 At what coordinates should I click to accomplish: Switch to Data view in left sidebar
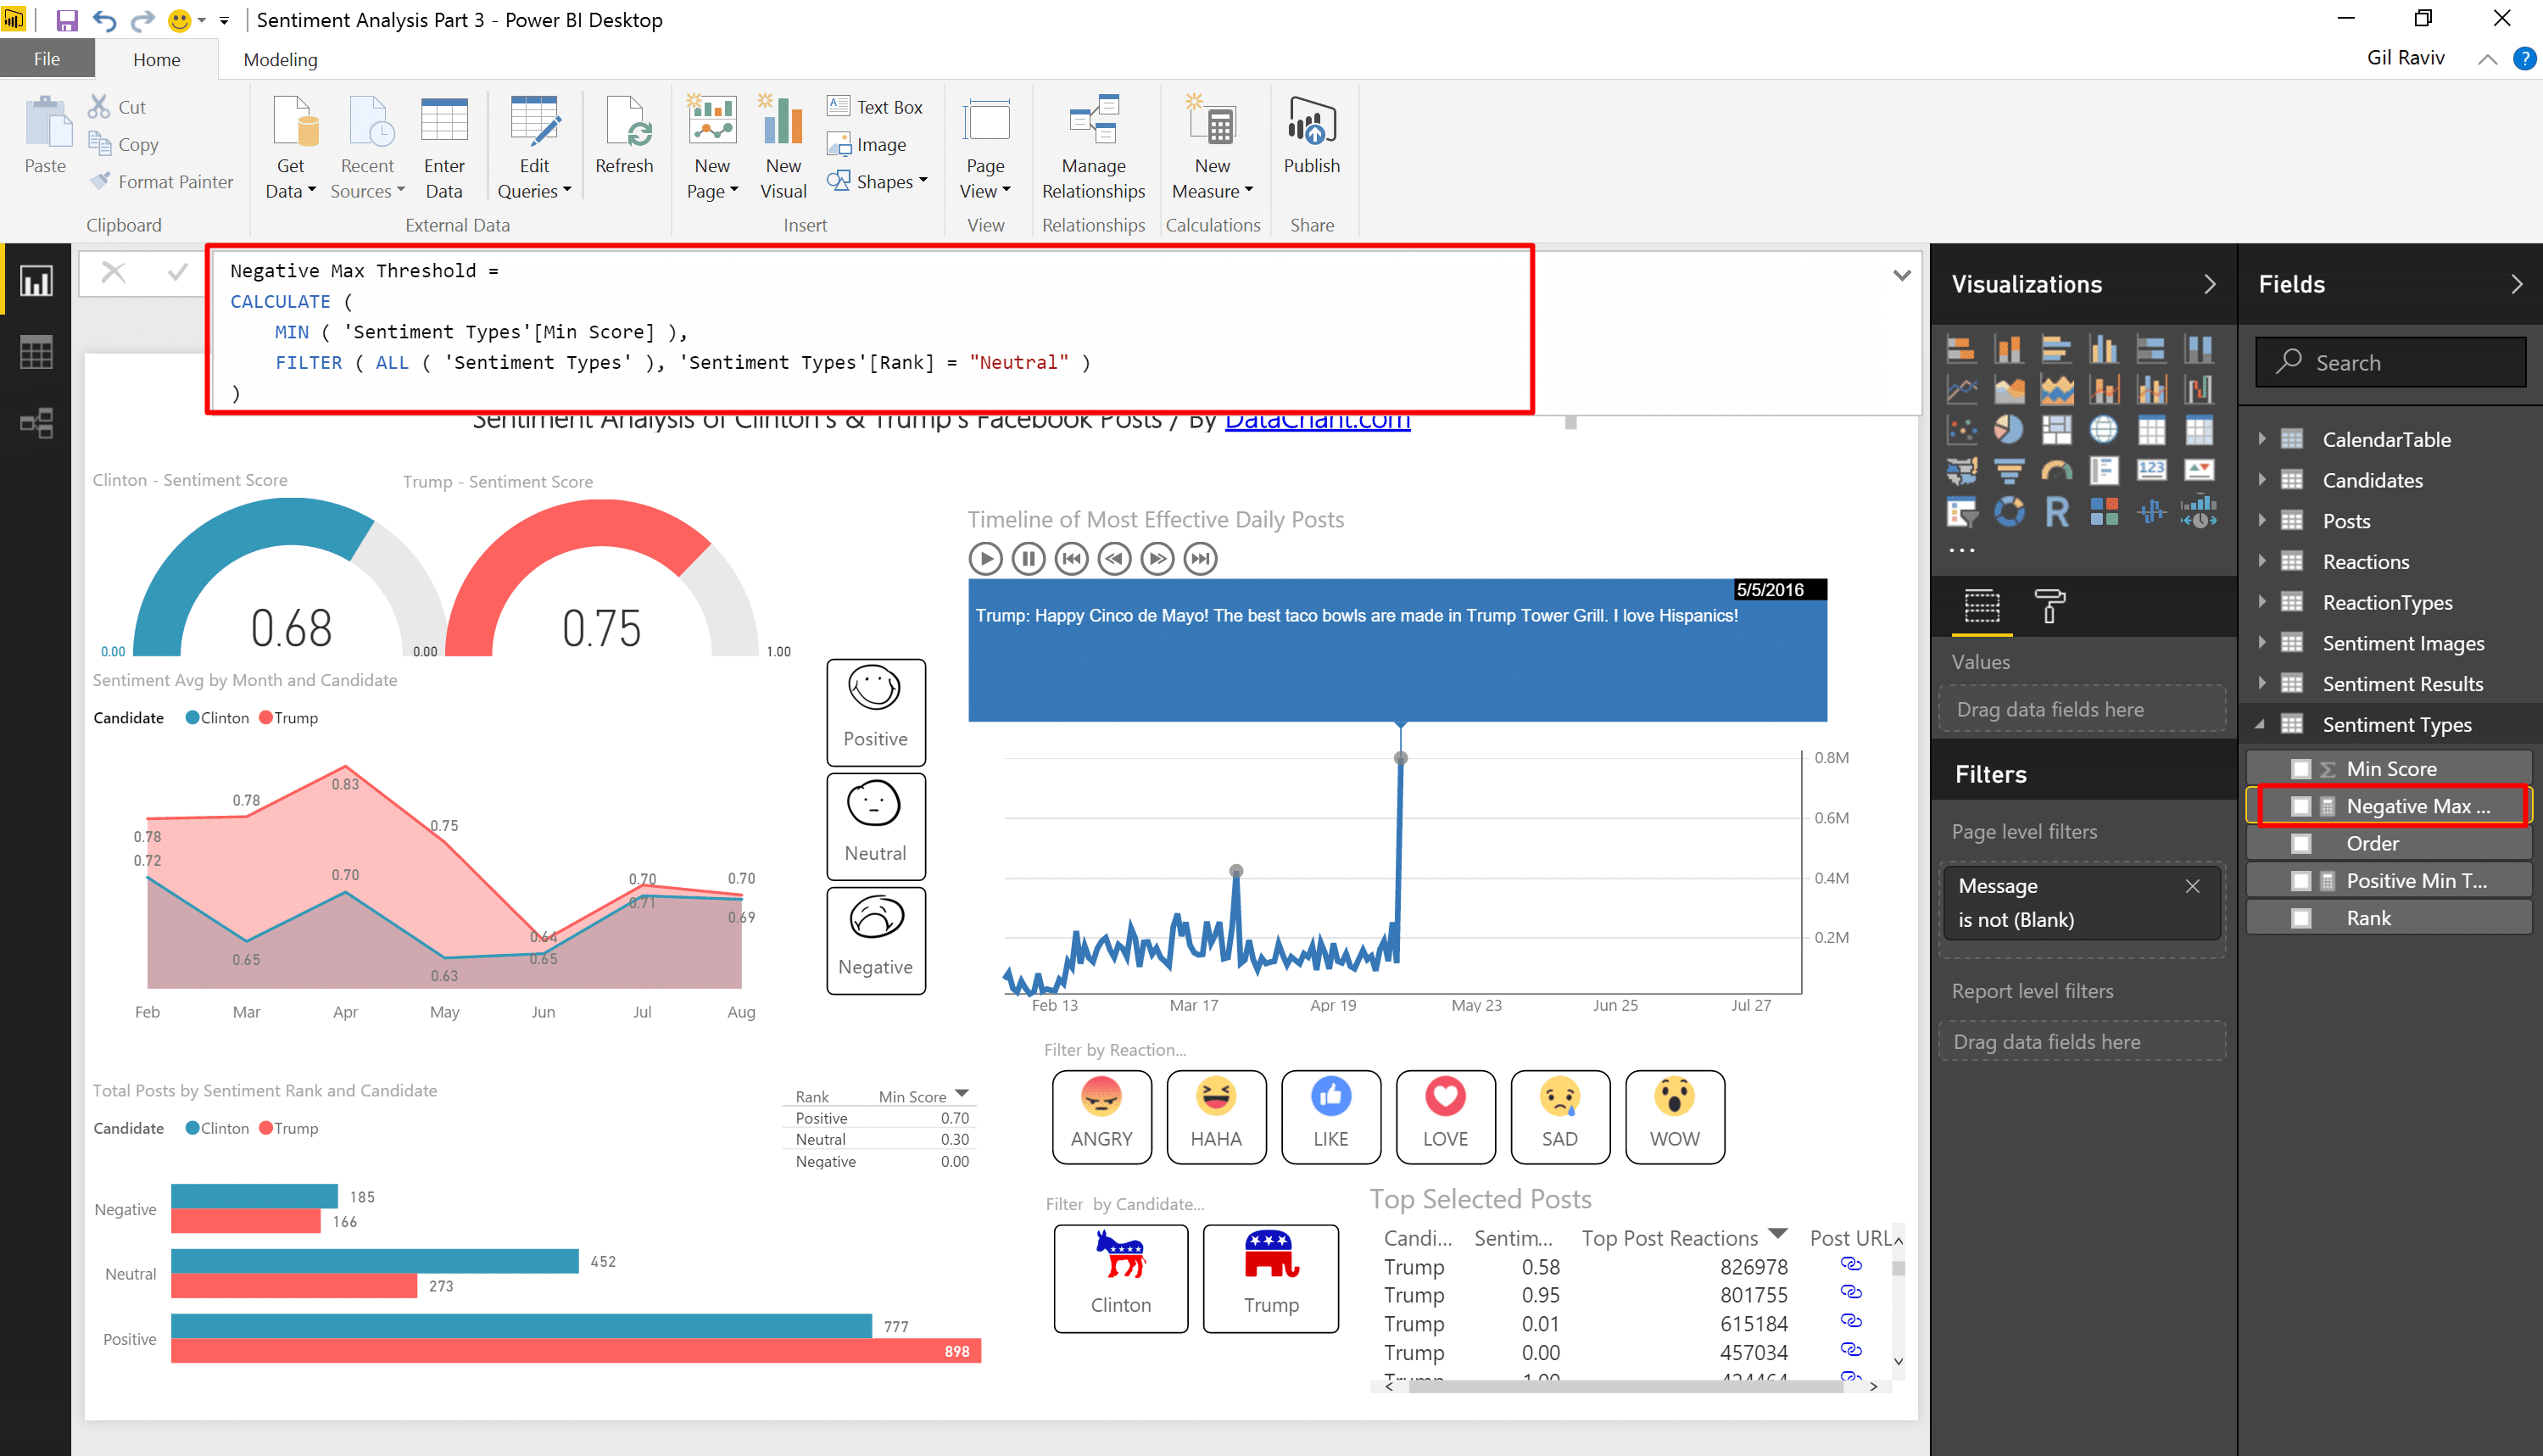point(36,353)
